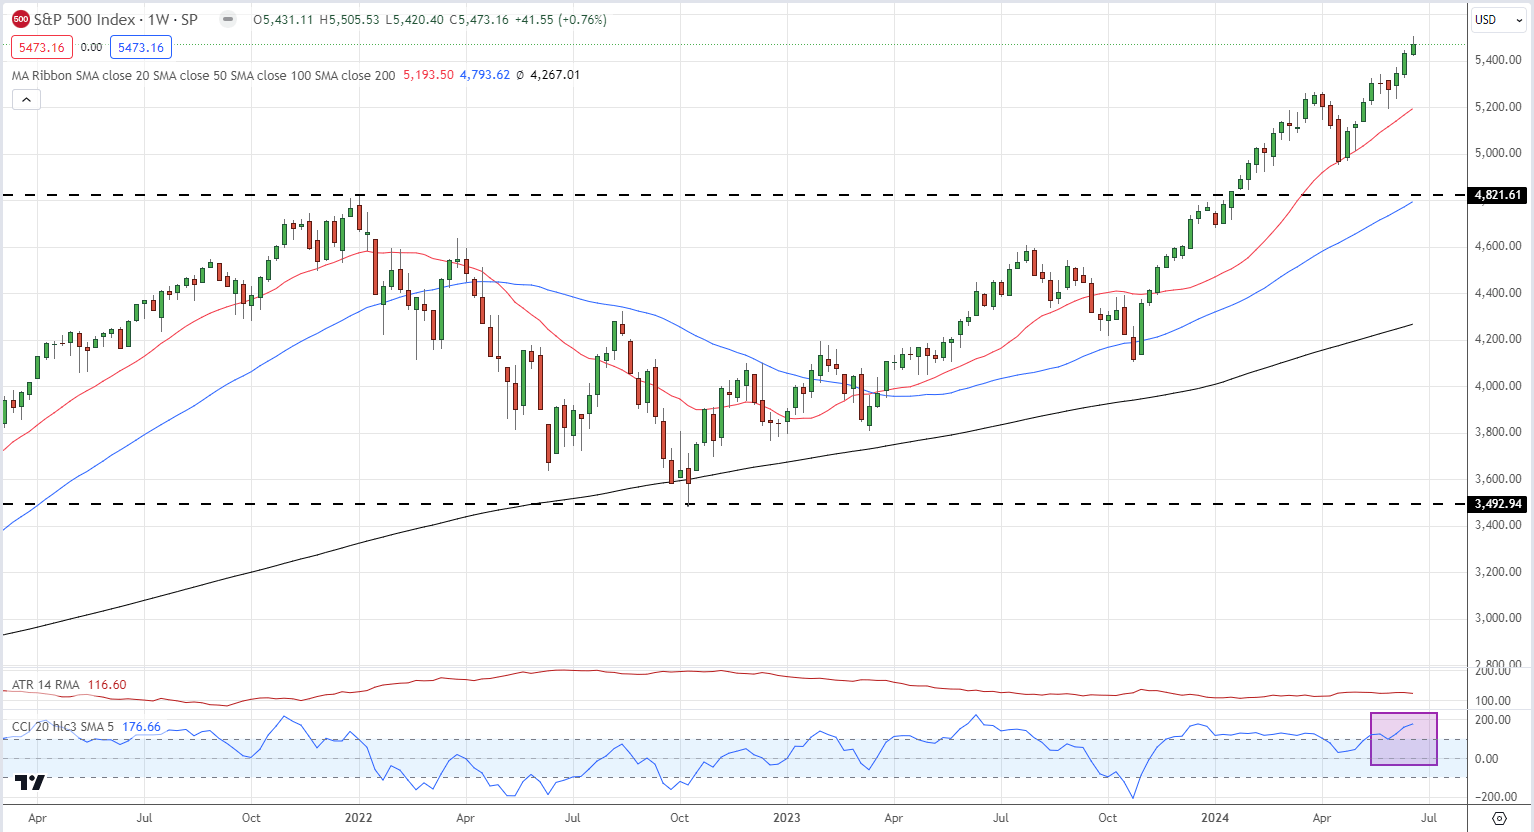The height and width of the screenshot is (832, 1534).
Task: Click the close value C5,473.16
Action: [x=479, y=19]
